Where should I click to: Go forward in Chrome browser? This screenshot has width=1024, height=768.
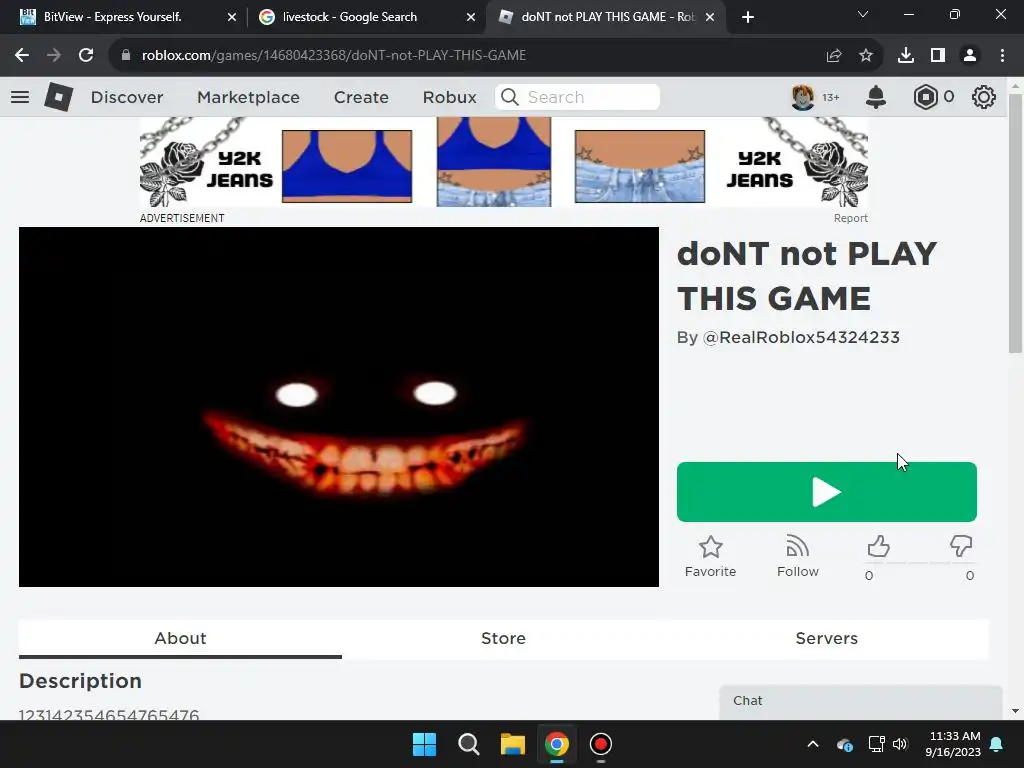54,56
